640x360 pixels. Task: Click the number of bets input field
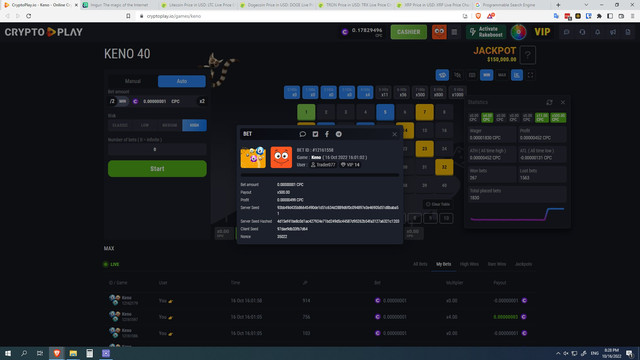157,150
